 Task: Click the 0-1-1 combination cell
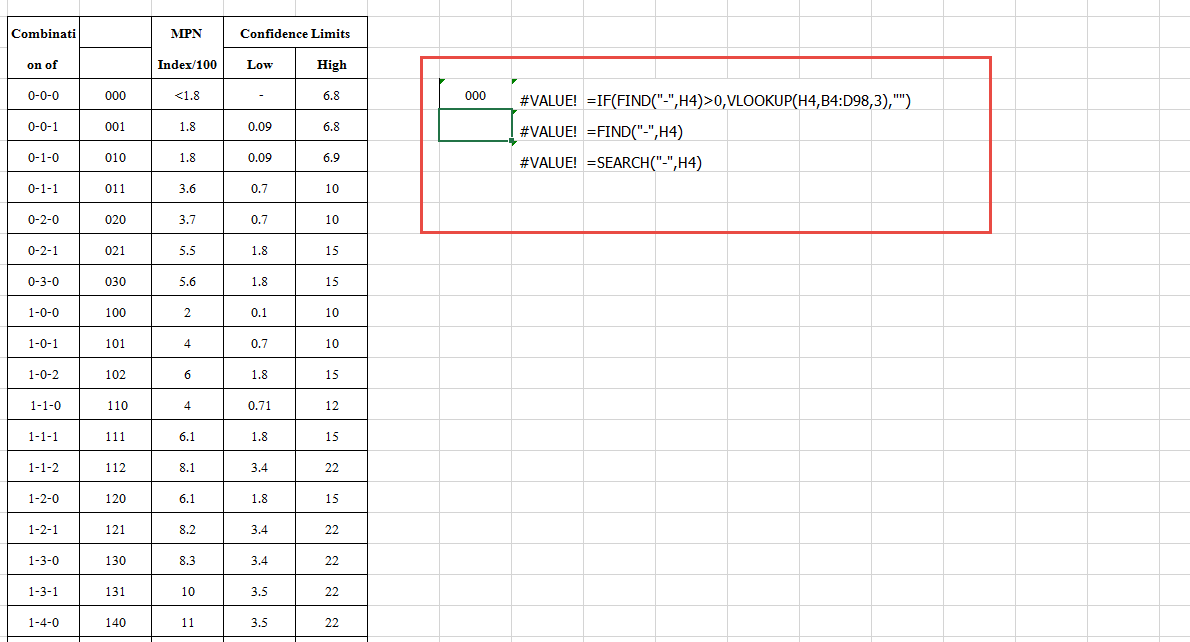(43, 189)
